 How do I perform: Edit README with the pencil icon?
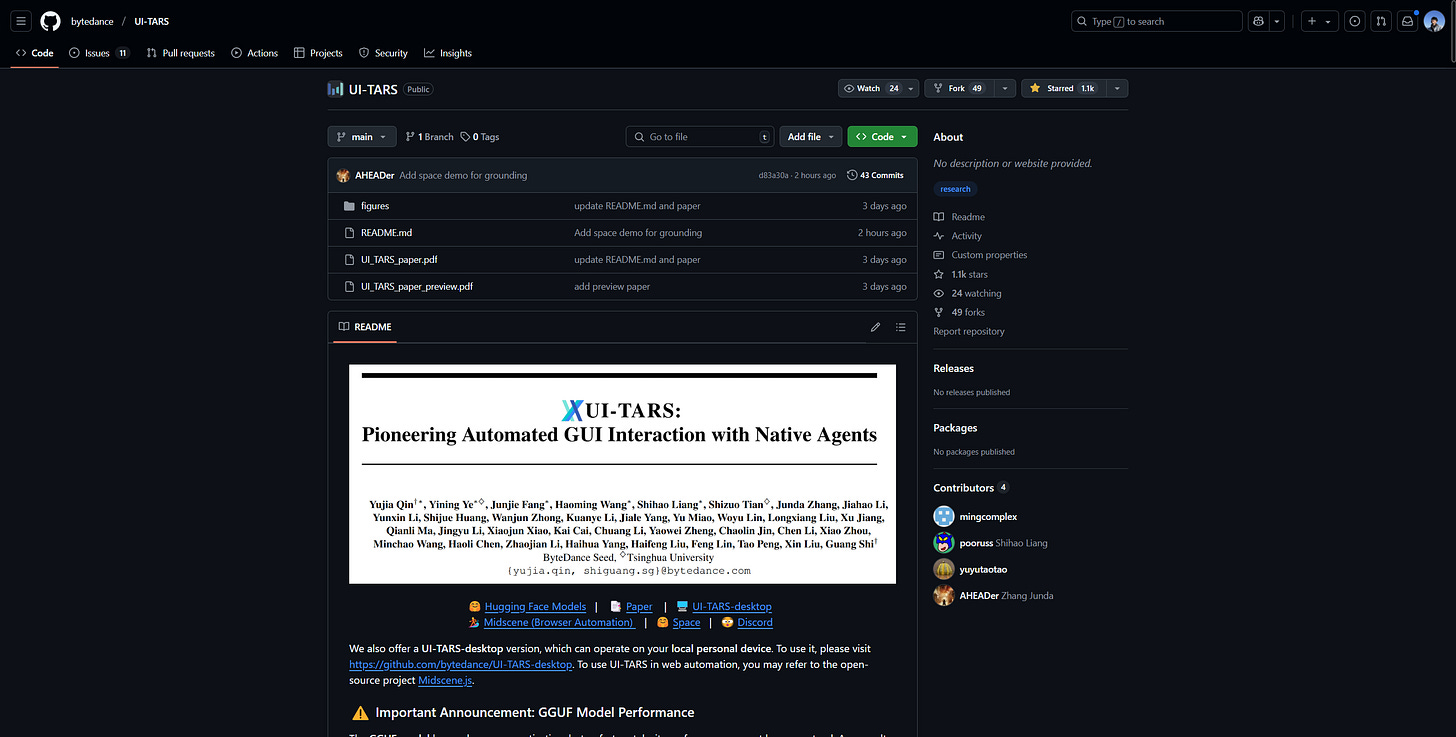click(x=876, y=327)
